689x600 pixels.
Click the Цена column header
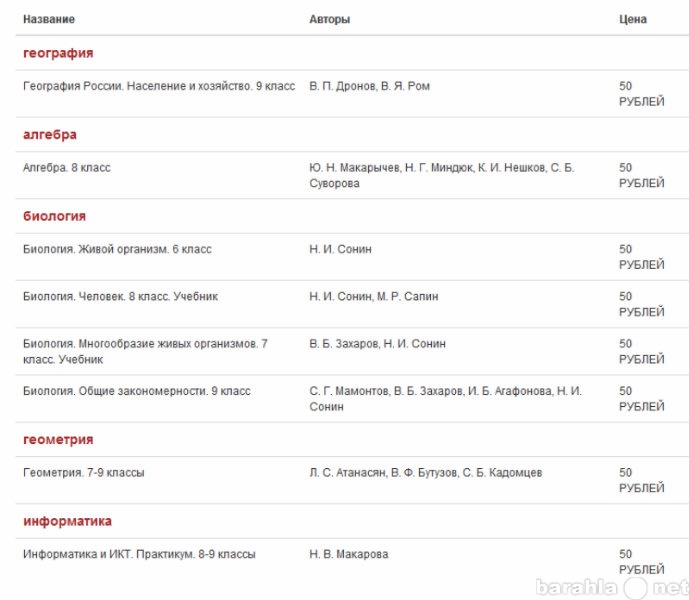pyautogui.click(x=633, y=19)
